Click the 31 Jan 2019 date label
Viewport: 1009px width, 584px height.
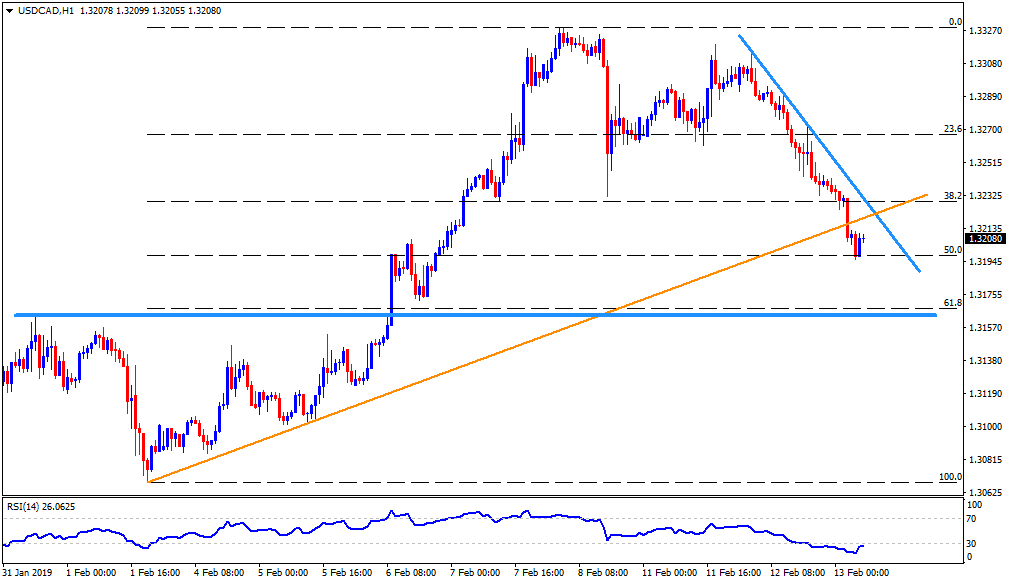tap(28, 573)
